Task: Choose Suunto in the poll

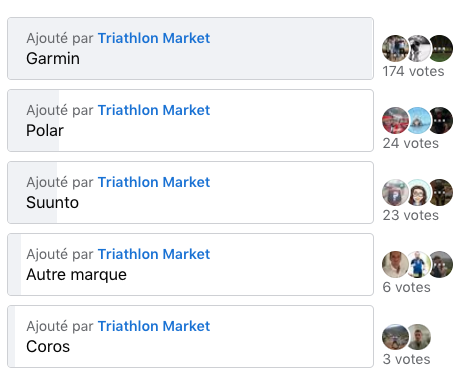Action: tap(190, 193)
